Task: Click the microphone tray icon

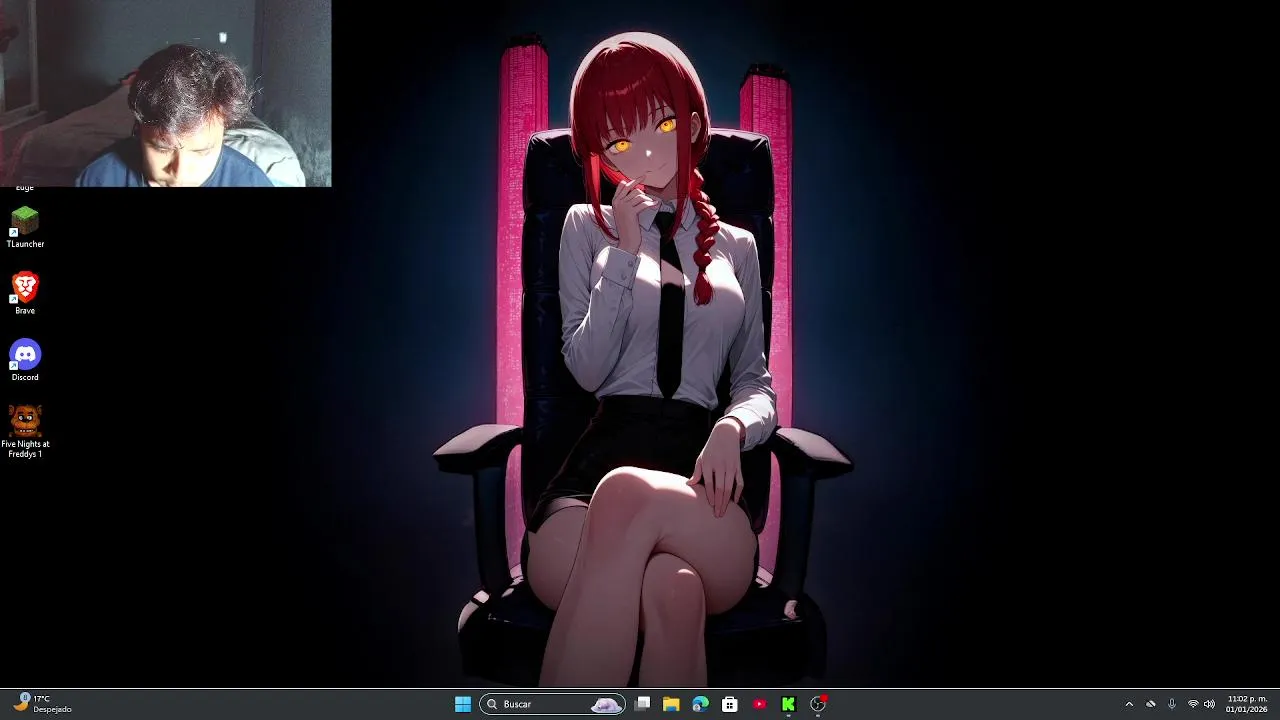Action: [x=1172, y=704]
